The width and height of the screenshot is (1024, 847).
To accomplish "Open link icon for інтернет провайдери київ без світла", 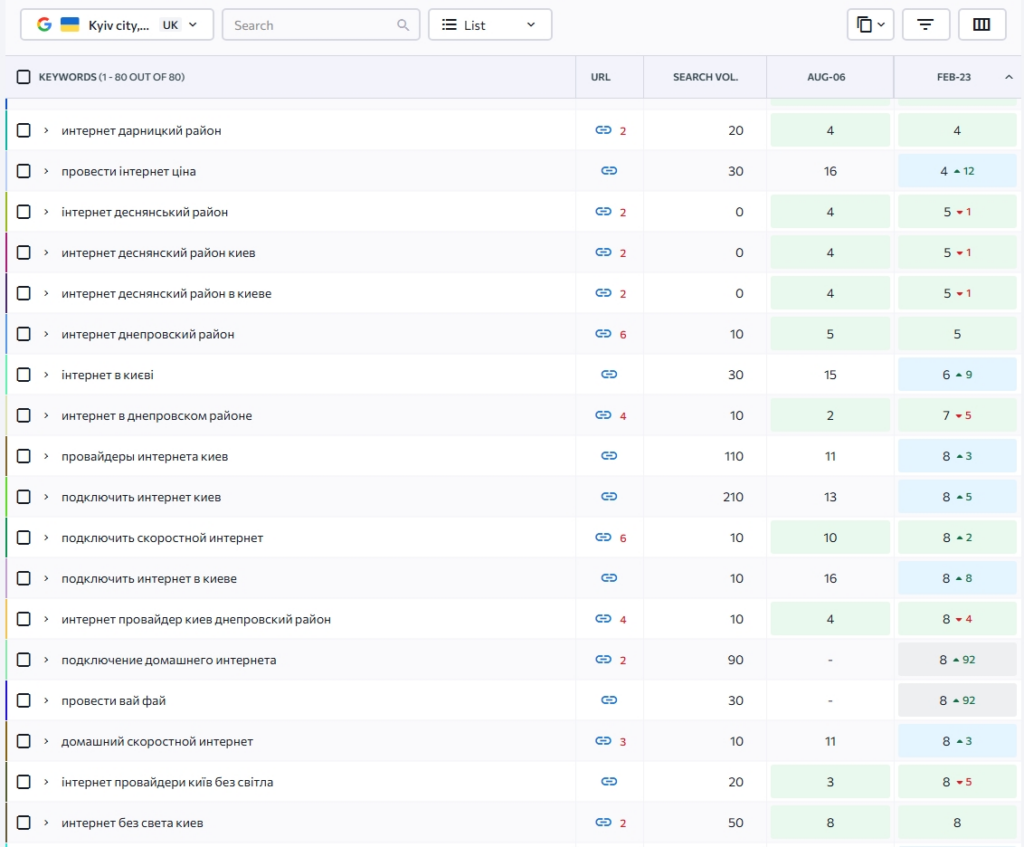I will (x=609, y=782).
